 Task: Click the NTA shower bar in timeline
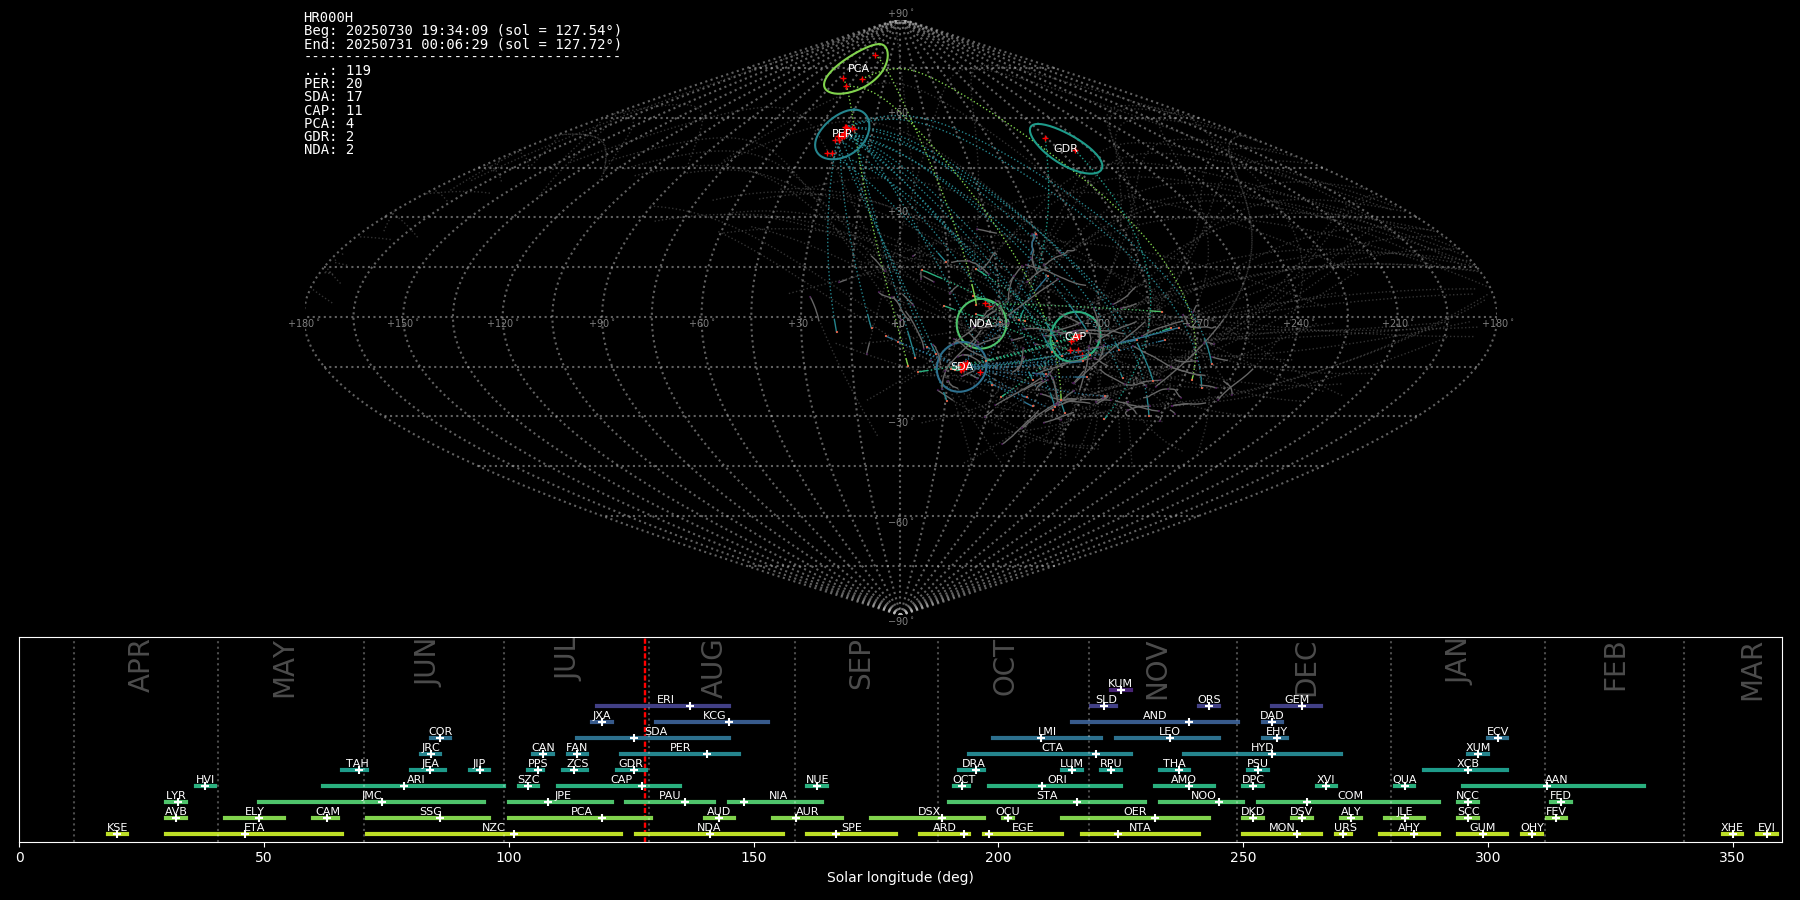click(1140, 834)
